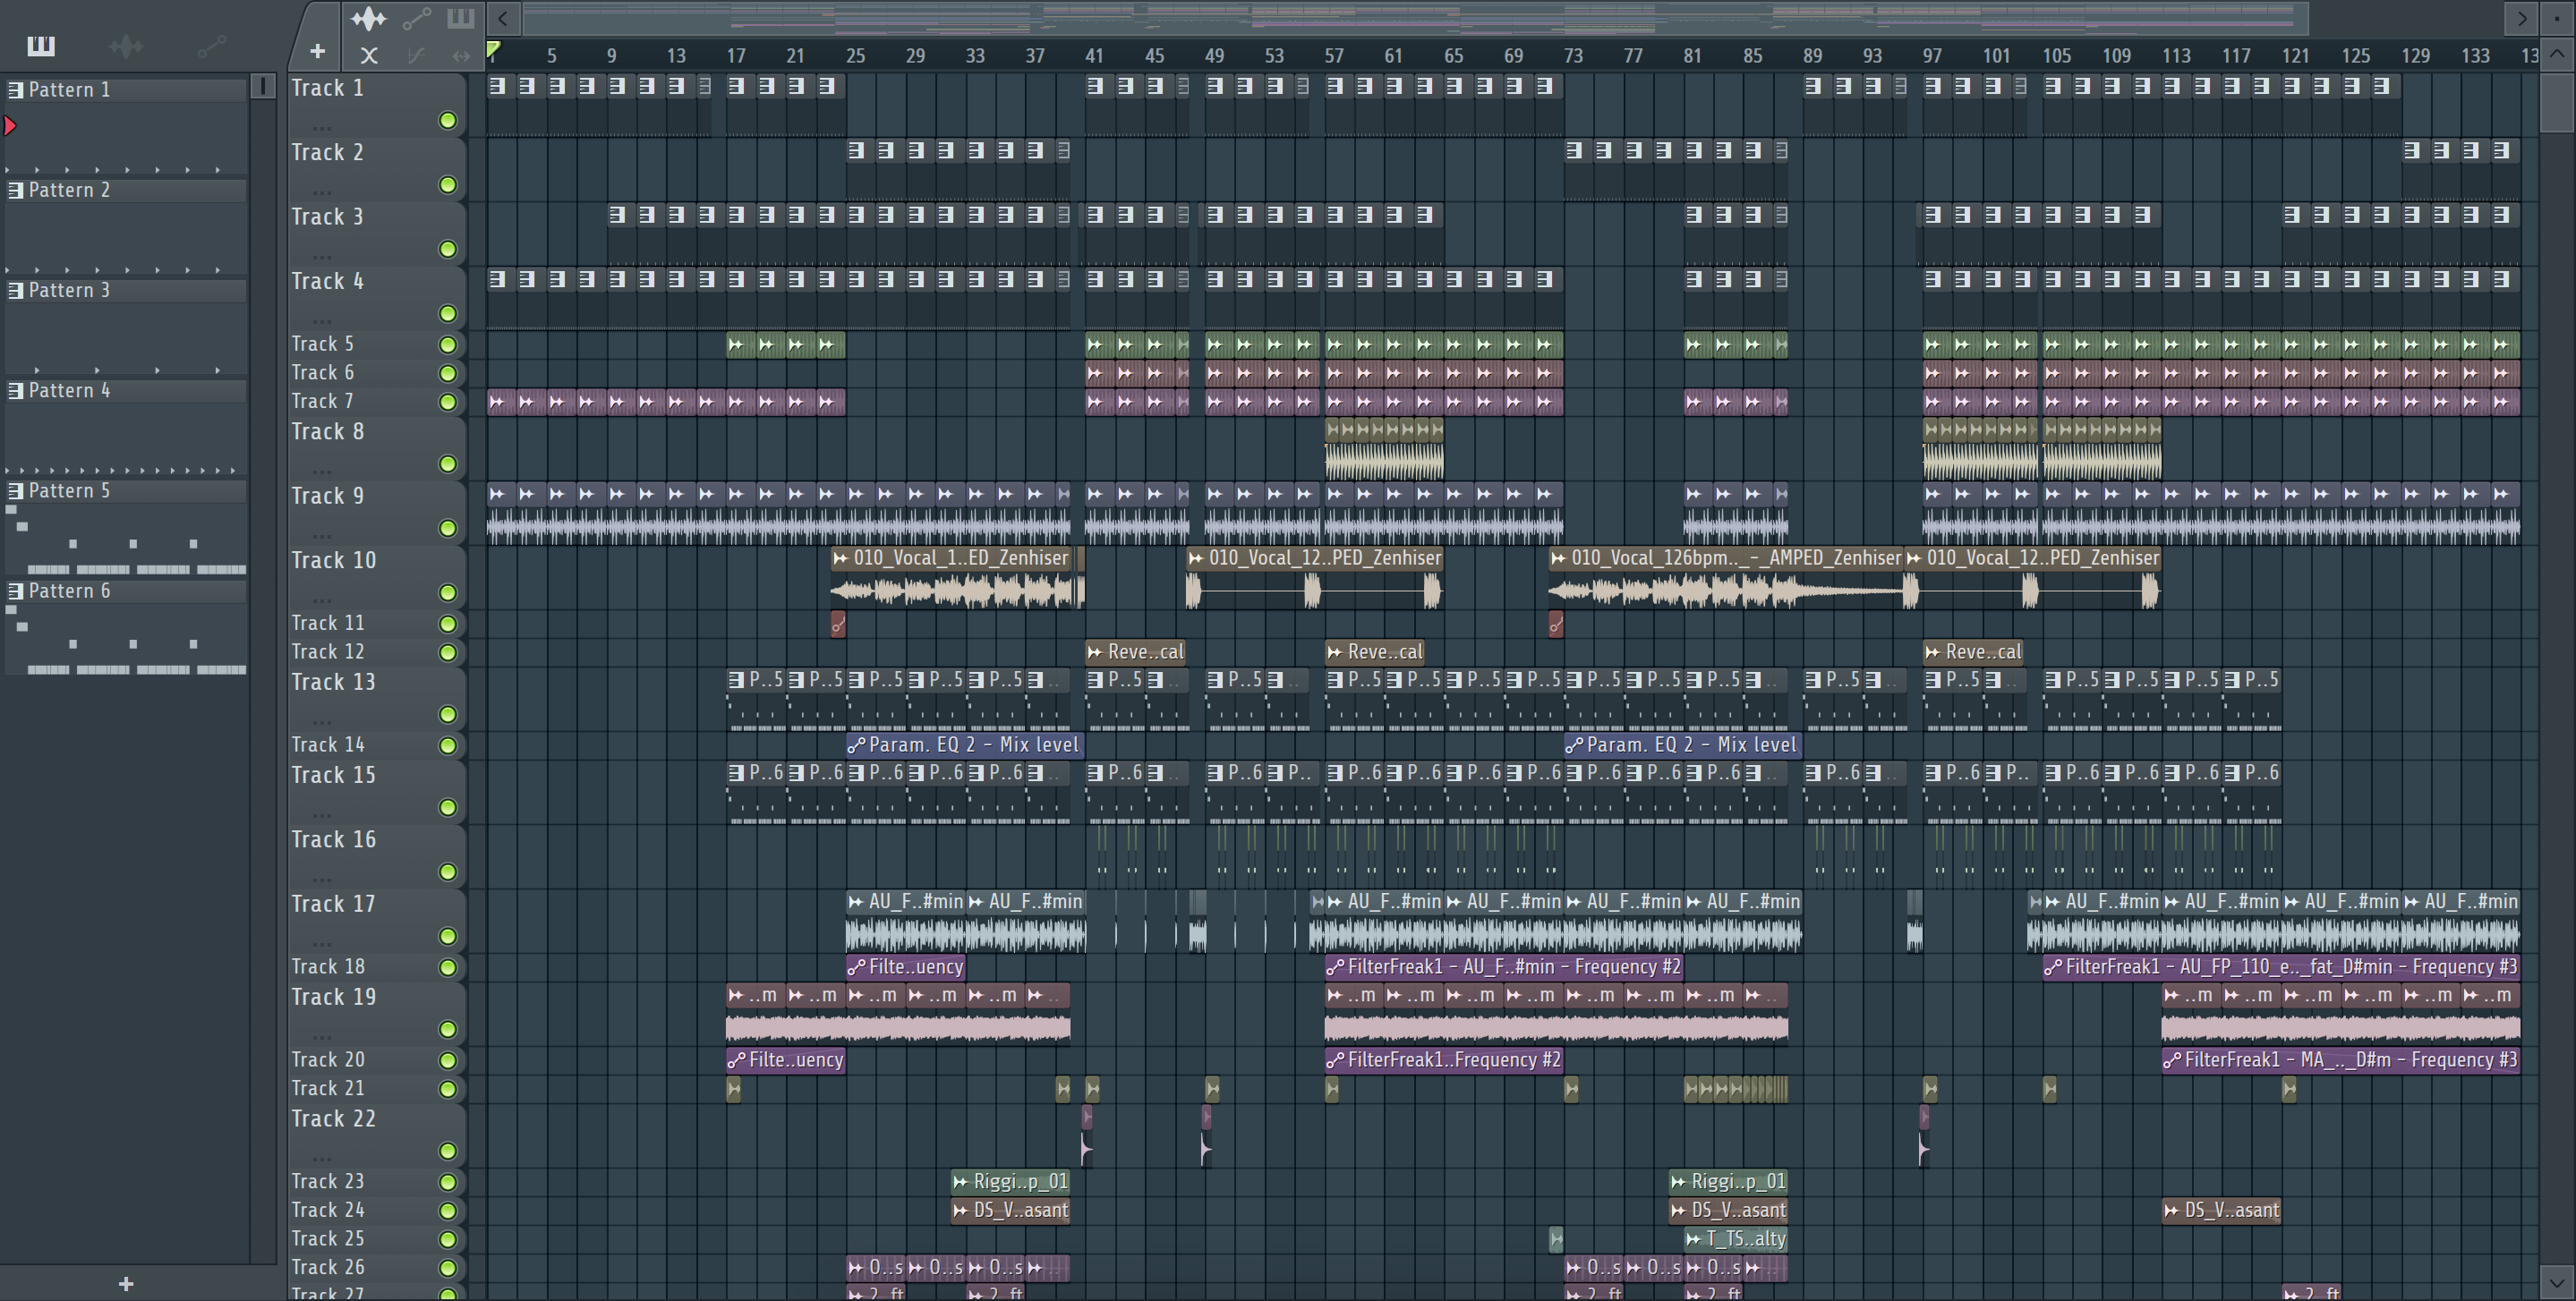Click the up arrow of the vertical scrollbar
The image size is (2576, 1301).
click(2557, 54)
